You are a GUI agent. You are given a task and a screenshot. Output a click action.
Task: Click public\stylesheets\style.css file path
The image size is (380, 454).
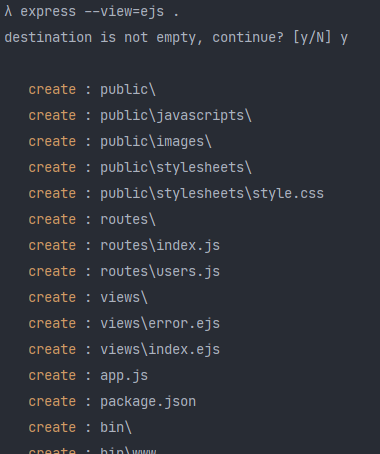[212, 194]
